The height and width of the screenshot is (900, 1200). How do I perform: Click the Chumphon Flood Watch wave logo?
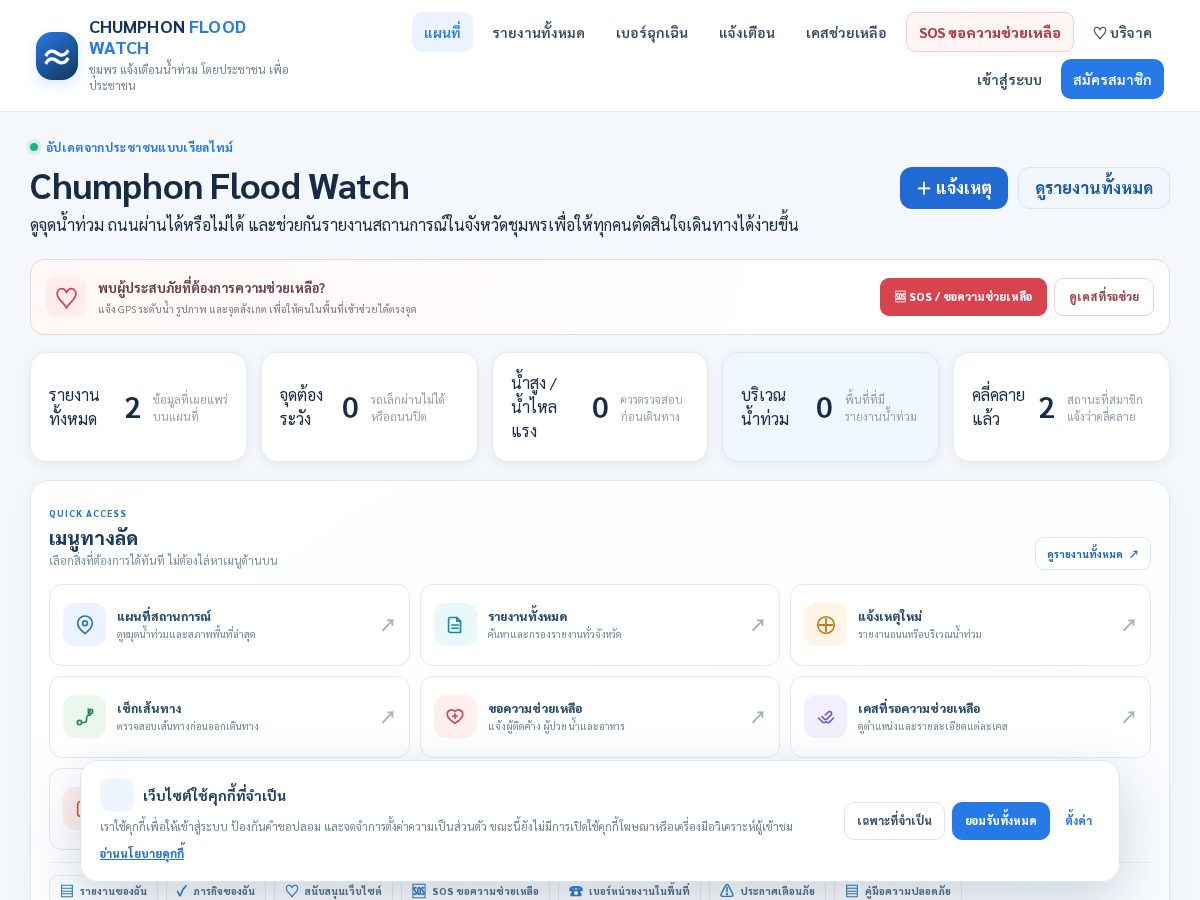point(57,56)
